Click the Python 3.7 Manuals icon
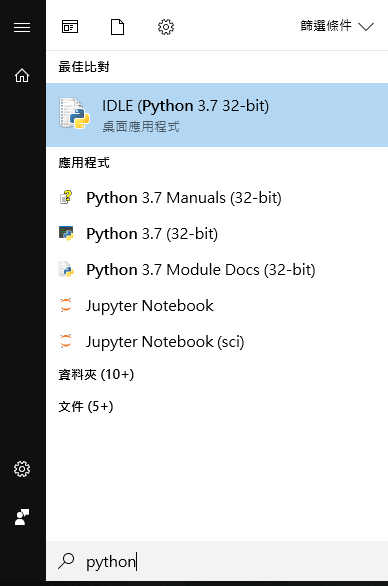Image resolution: width=388 pixels, height=586 pixels. click(66, 198)
